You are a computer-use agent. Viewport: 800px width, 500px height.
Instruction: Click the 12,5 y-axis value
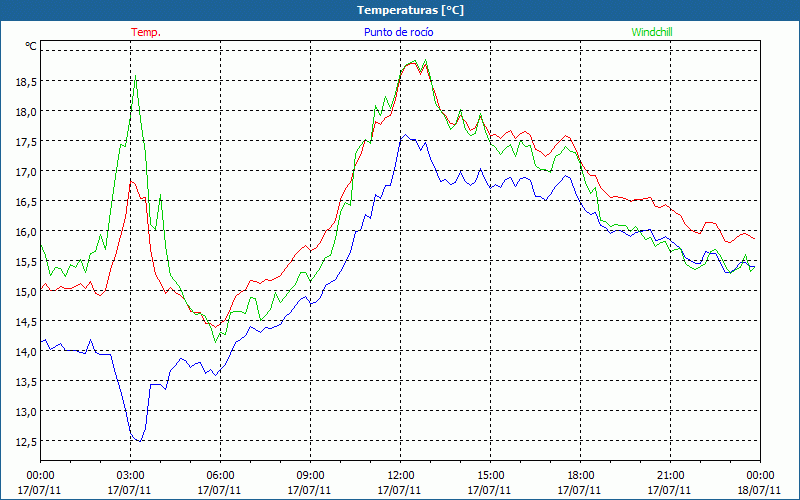pos(26,442)
